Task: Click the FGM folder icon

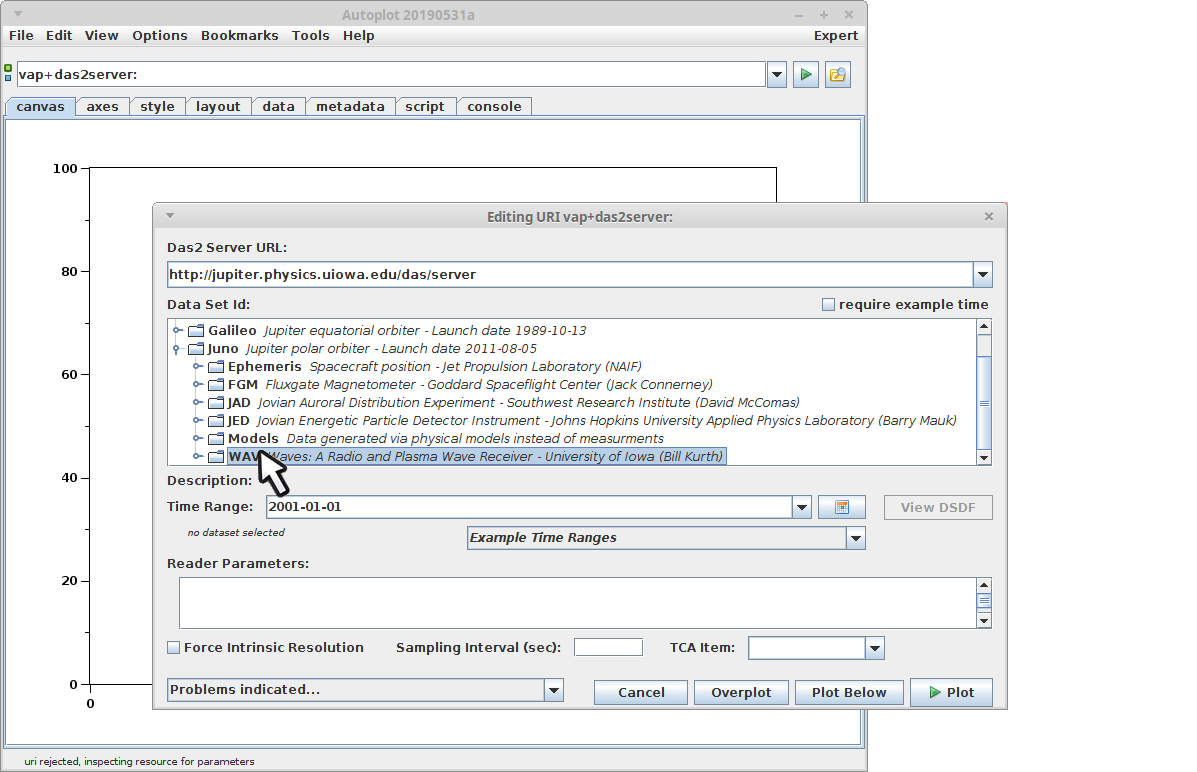Action: (216, 385)
